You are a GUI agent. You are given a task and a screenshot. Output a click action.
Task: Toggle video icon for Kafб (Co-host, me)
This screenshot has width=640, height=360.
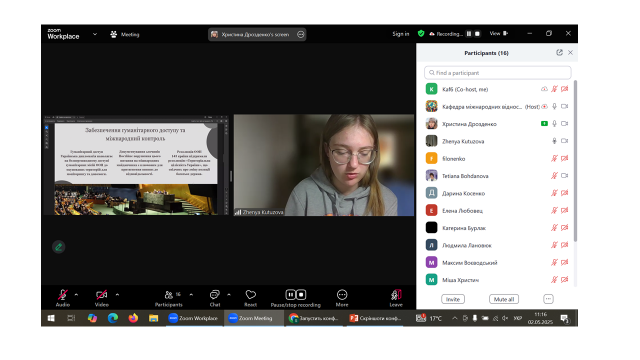564,89
